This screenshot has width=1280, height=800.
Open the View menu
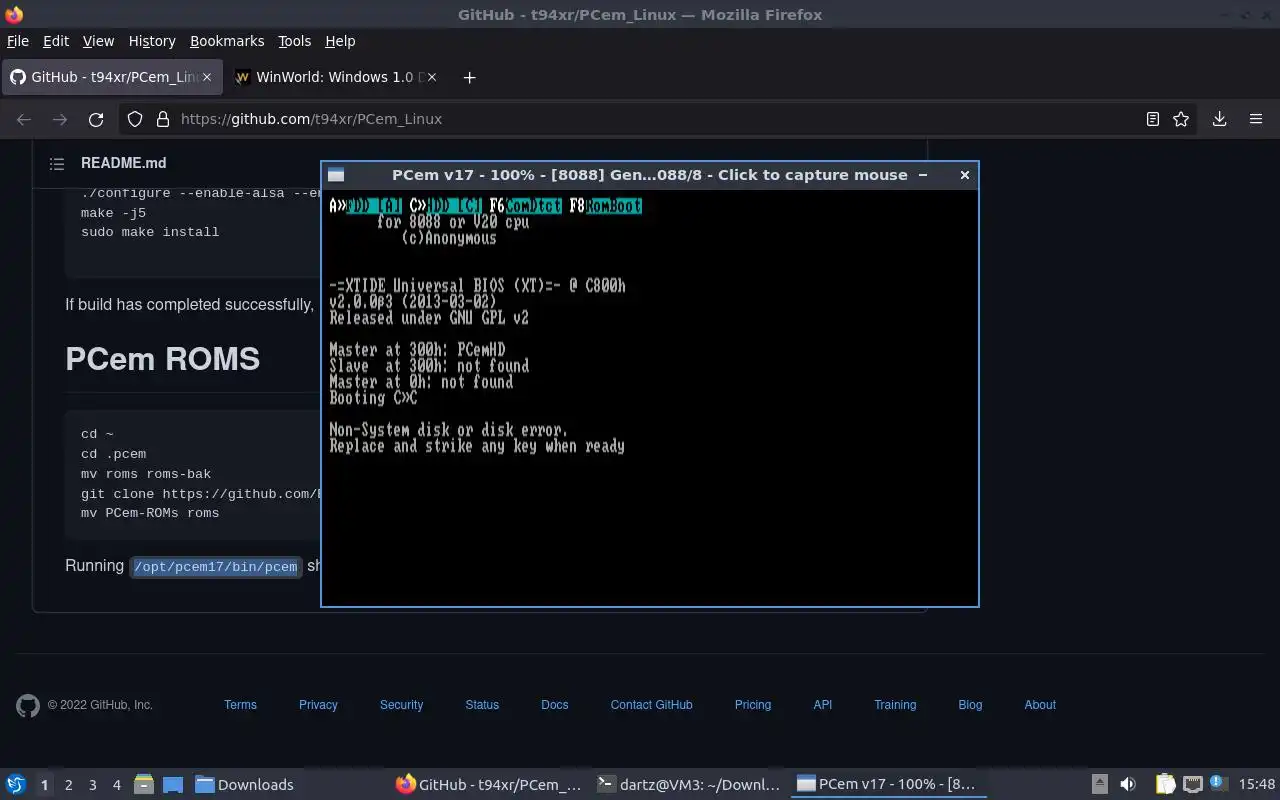coord(98,41)
